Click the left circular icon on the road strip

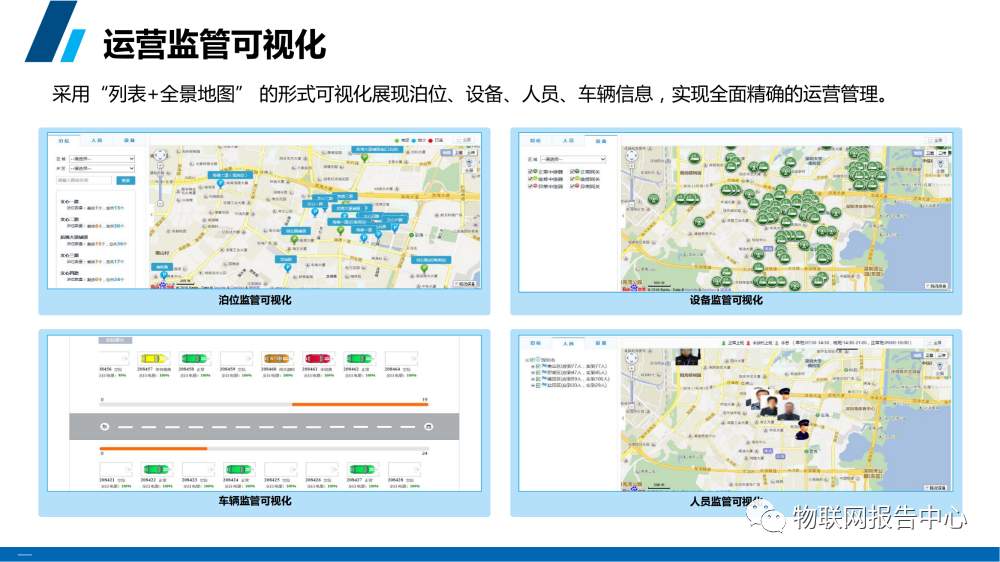[105, 427]
